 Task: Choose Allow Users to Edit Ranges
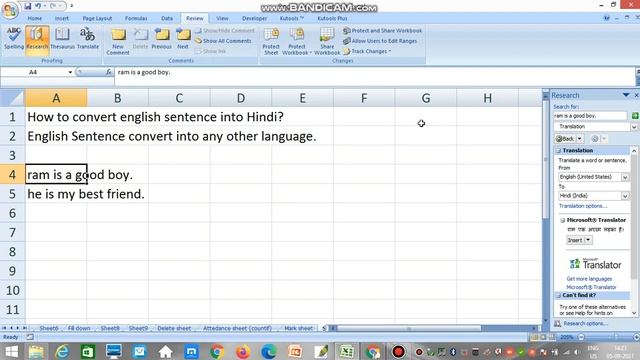(x=380, y=41)
